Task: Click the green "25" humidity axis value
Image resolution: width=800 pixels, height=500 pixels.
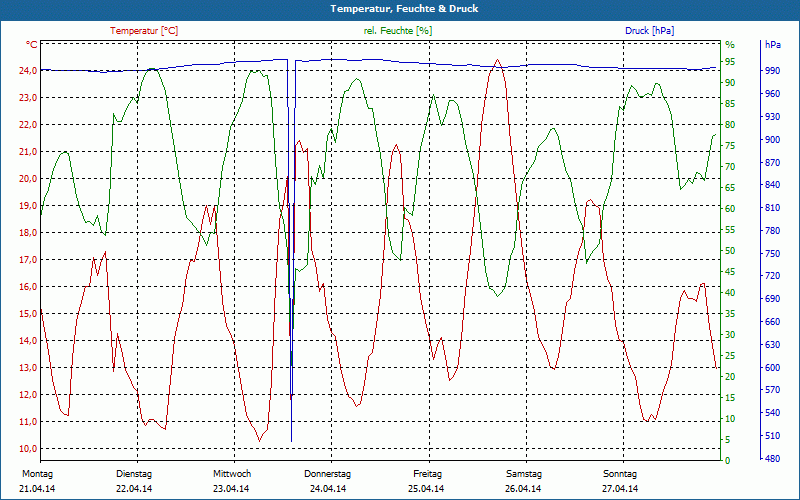Action: (x=730, y=356)
